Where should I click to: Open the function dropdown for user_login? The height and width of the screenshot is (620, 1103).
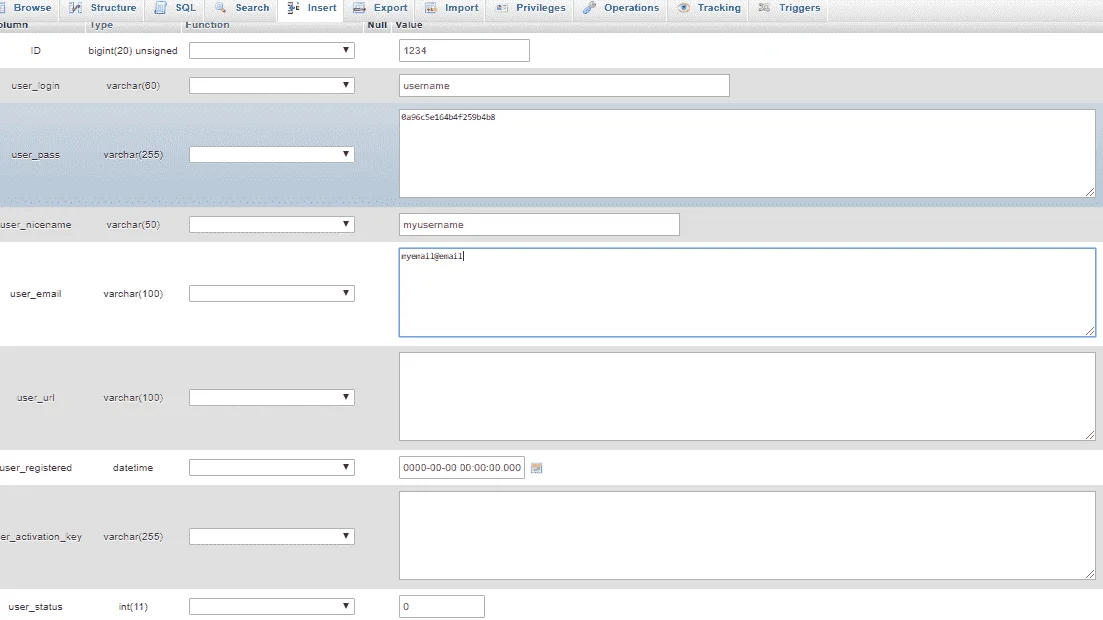pos(272,86)
